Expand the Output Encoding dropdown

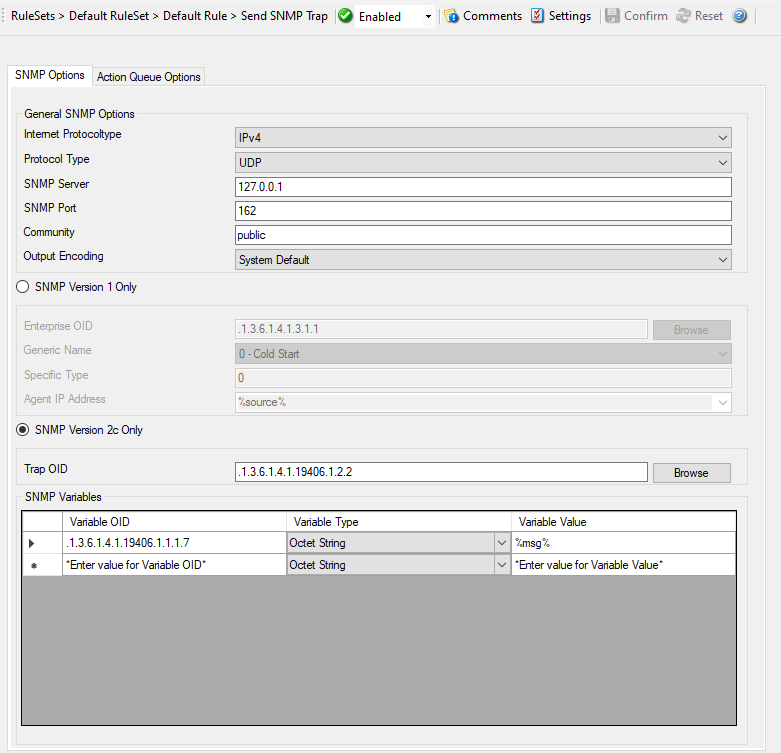723,260
